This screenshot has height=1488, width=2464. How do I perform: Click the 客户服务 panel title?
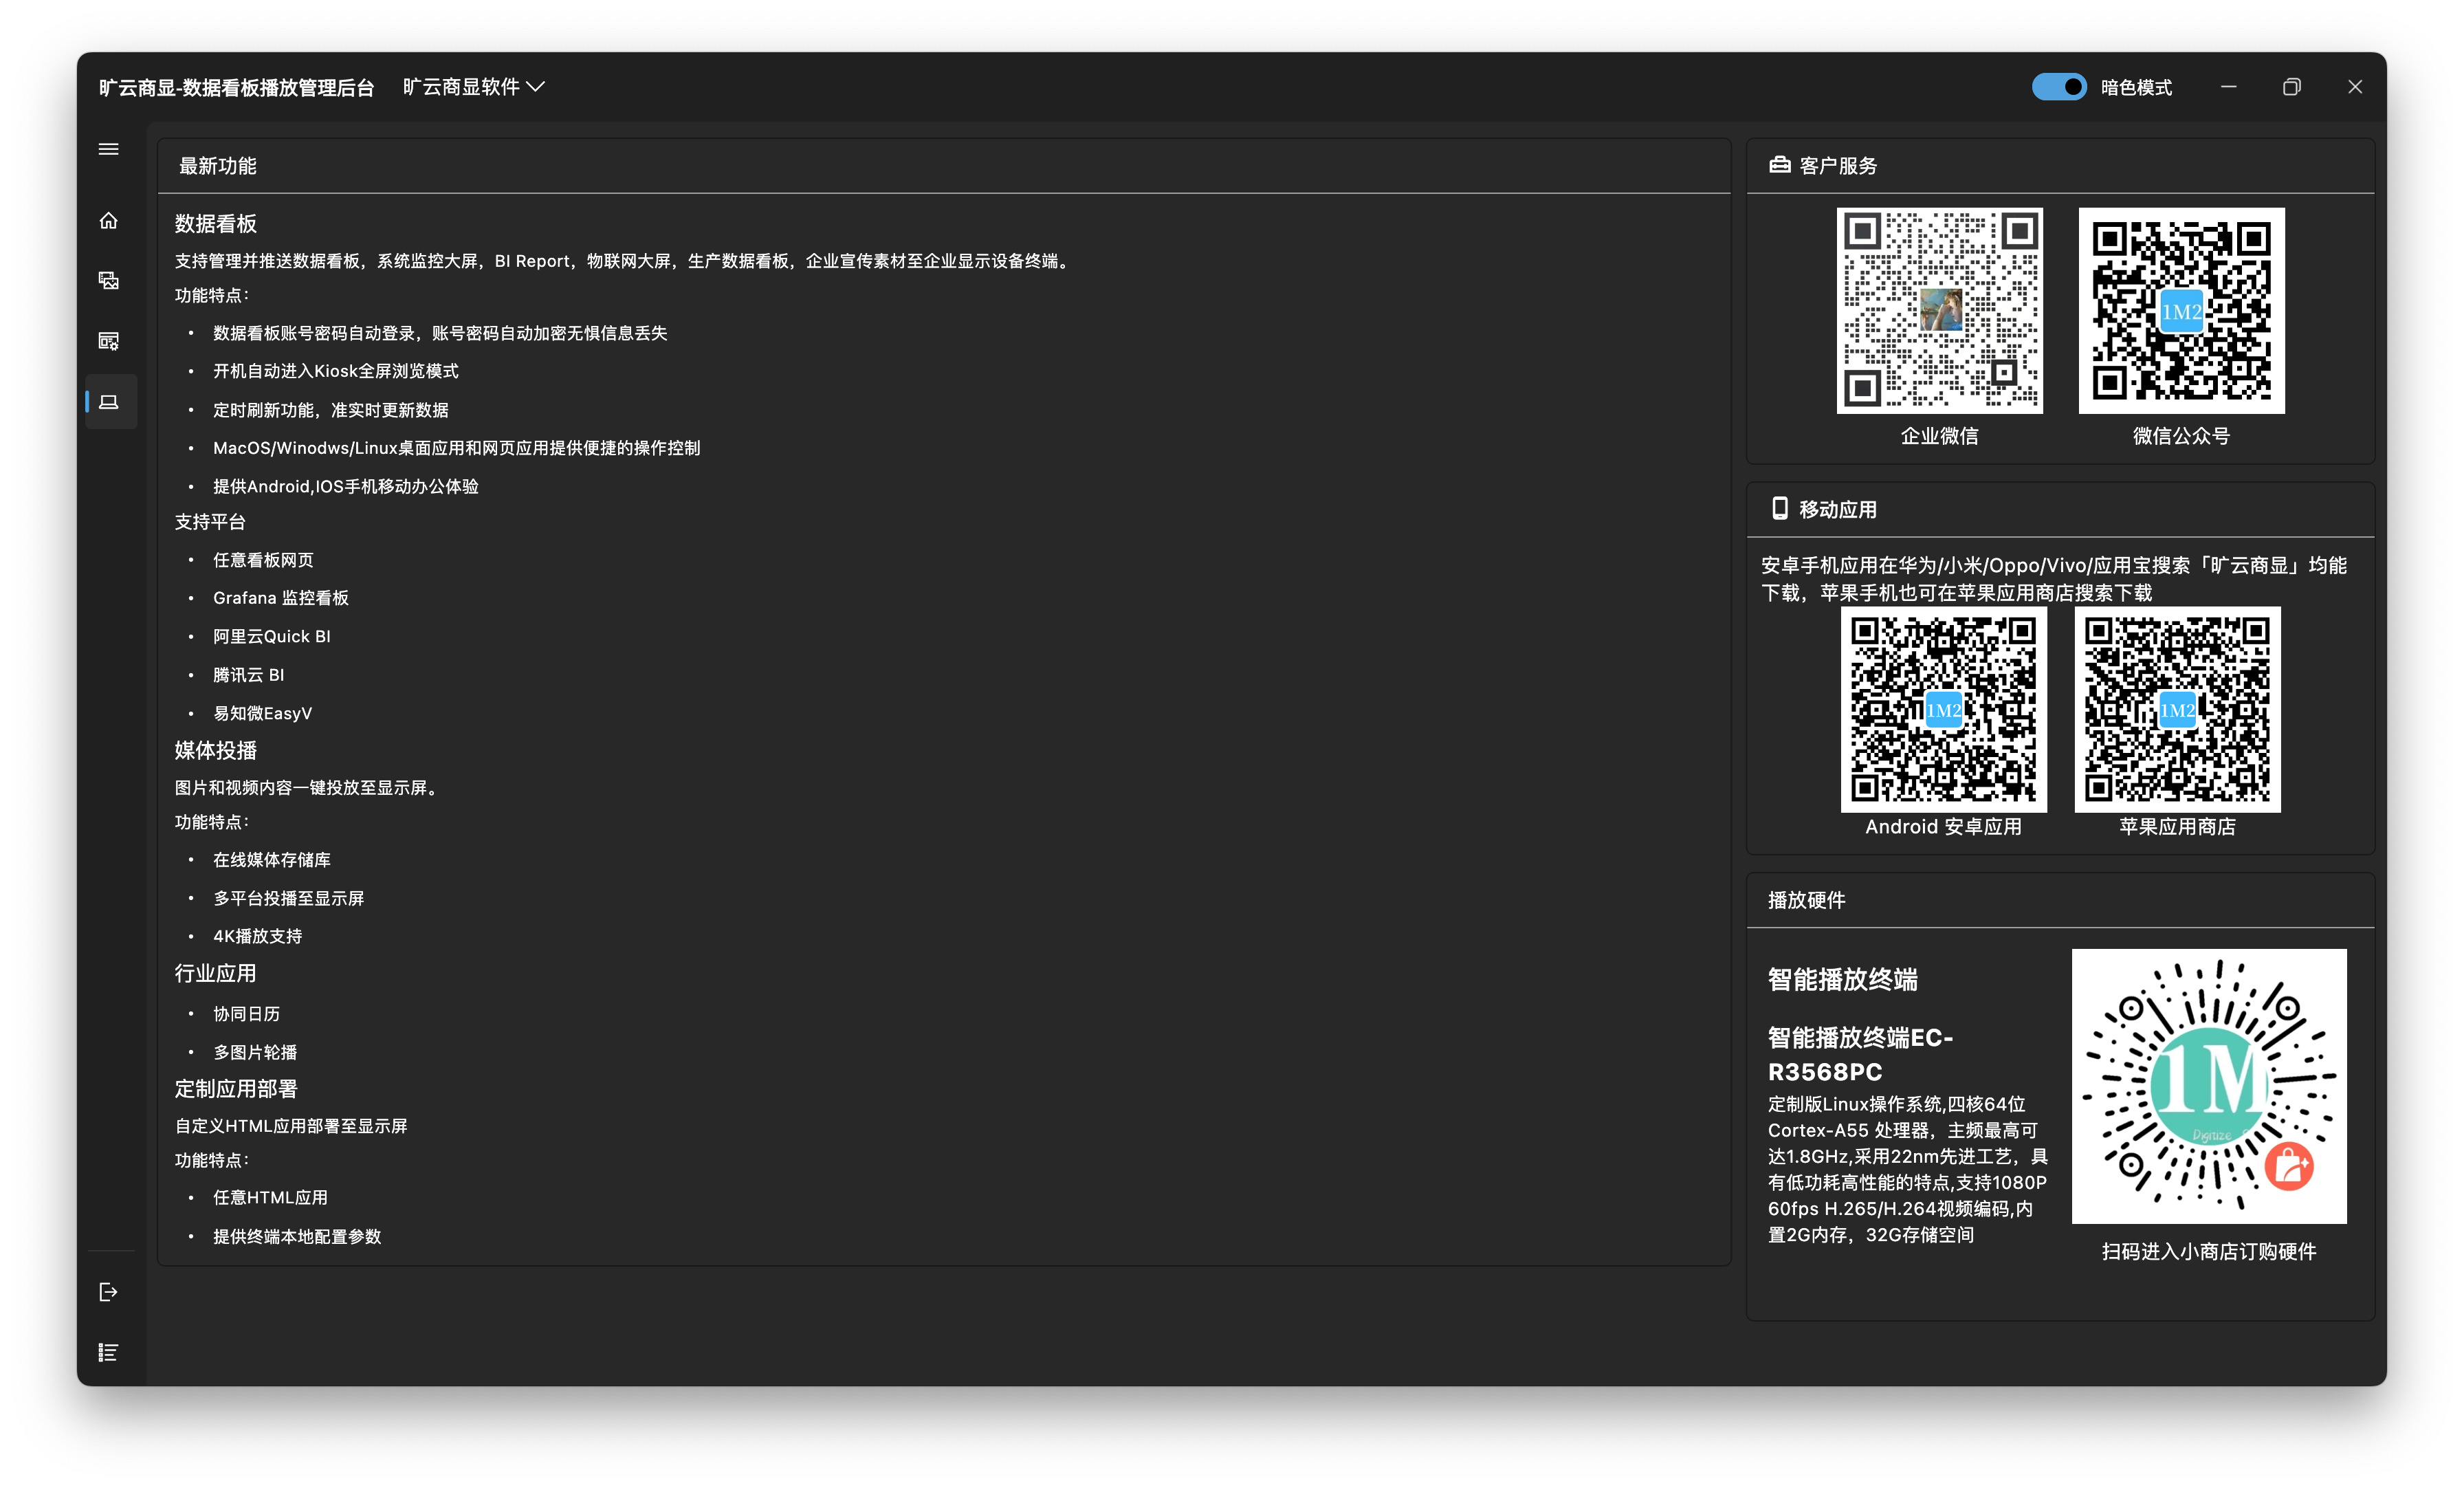pos(1838,166)
